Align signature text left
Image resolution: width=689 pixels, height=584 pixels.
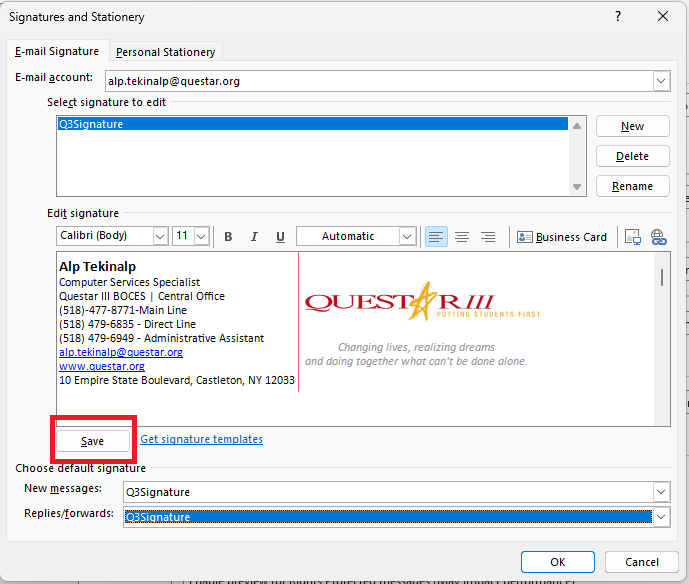[x=436, y=237]
